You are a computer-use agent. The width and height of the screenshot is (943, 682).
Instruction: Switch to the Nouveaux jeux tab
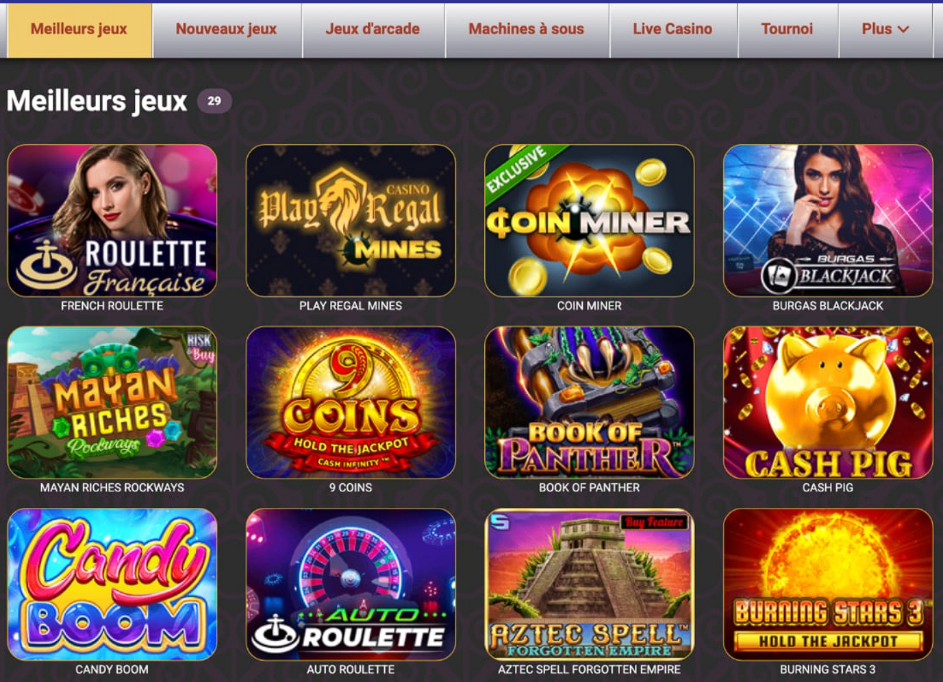(227, 29)
